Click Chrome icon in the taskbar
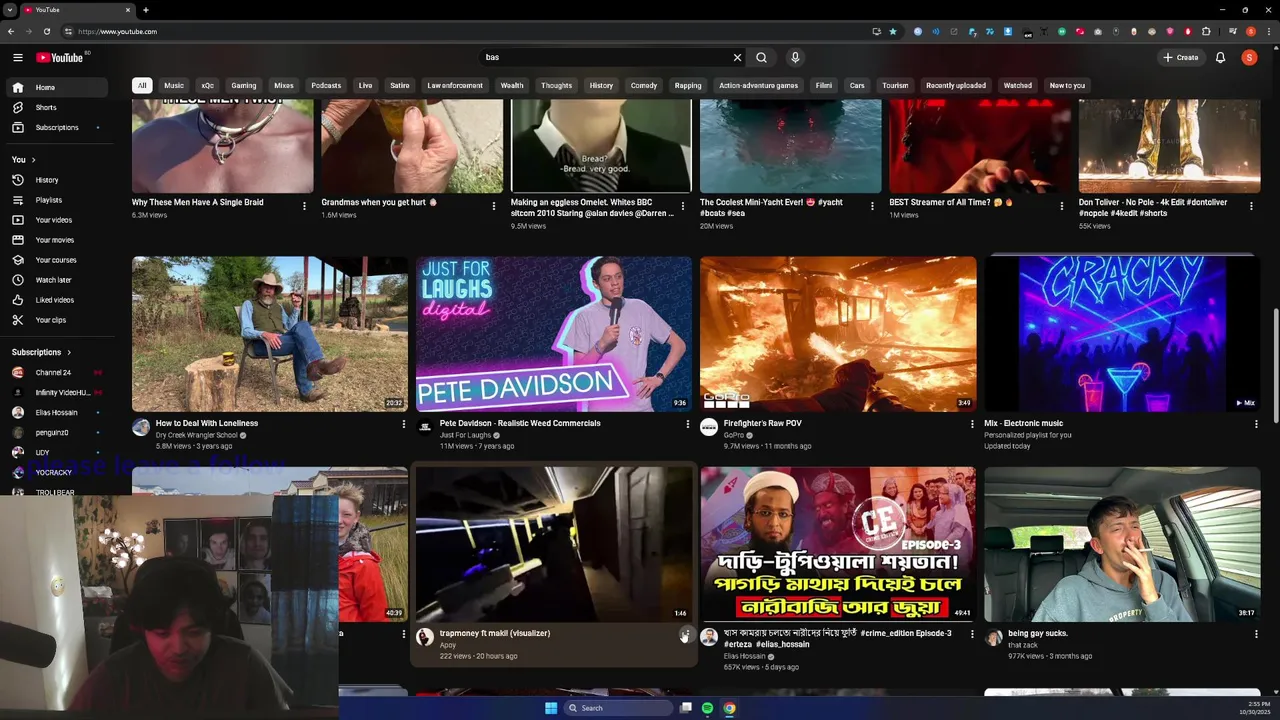The width and height of the screenshot is (1280, 720). (x=729, y=708)
